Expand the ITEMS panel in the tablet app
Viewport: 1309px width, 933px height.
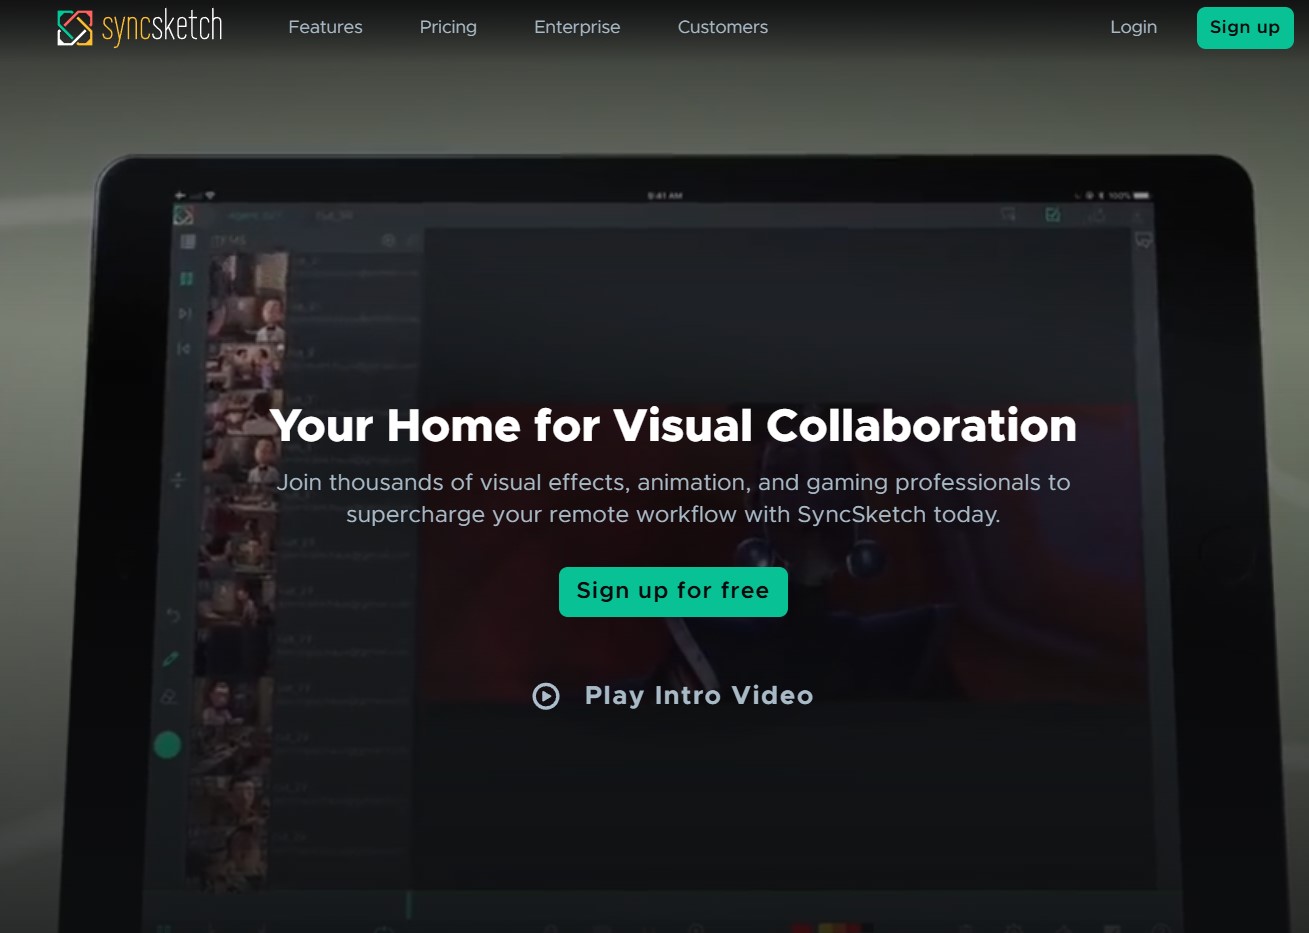[230, 239]
